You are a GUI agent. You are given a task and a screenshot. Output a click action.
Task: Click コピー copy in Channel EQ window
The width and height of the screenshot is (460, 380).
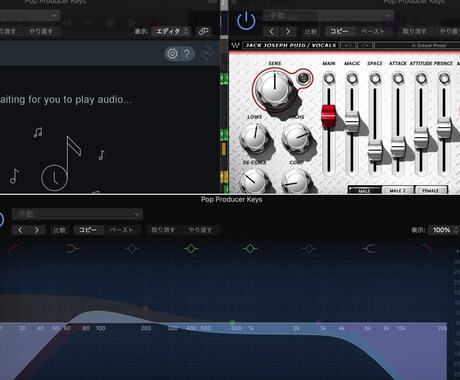coord(88,230)
